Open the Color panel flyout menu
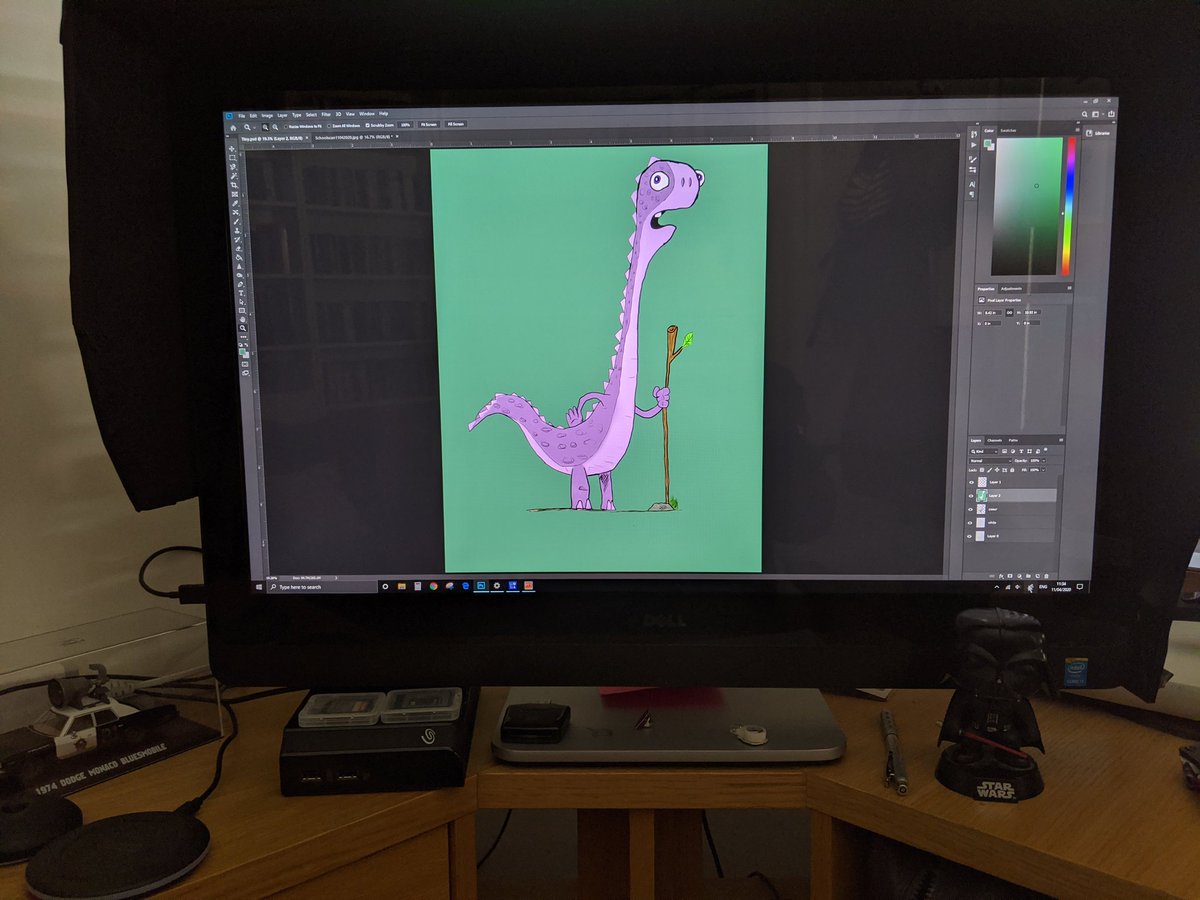This screenshot has height=900, width=1200. click(x=1078, y=130)
